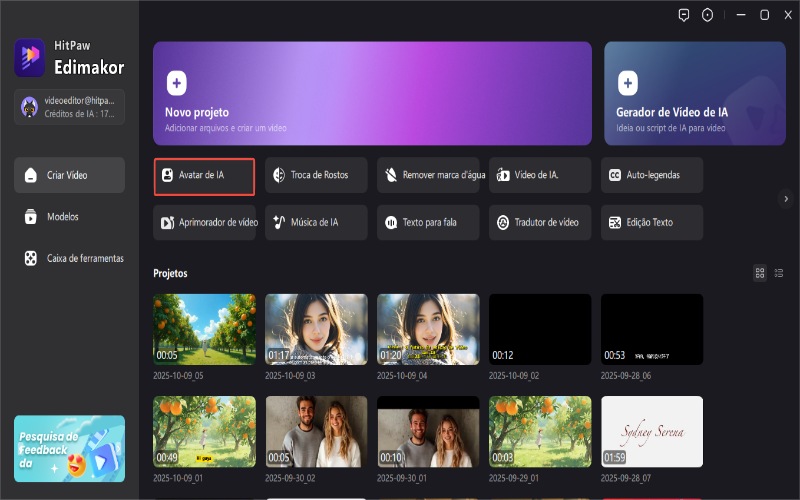Open Remover marca d'água tool
Viewport: 800px width, 500px height.
coord(428,175)
